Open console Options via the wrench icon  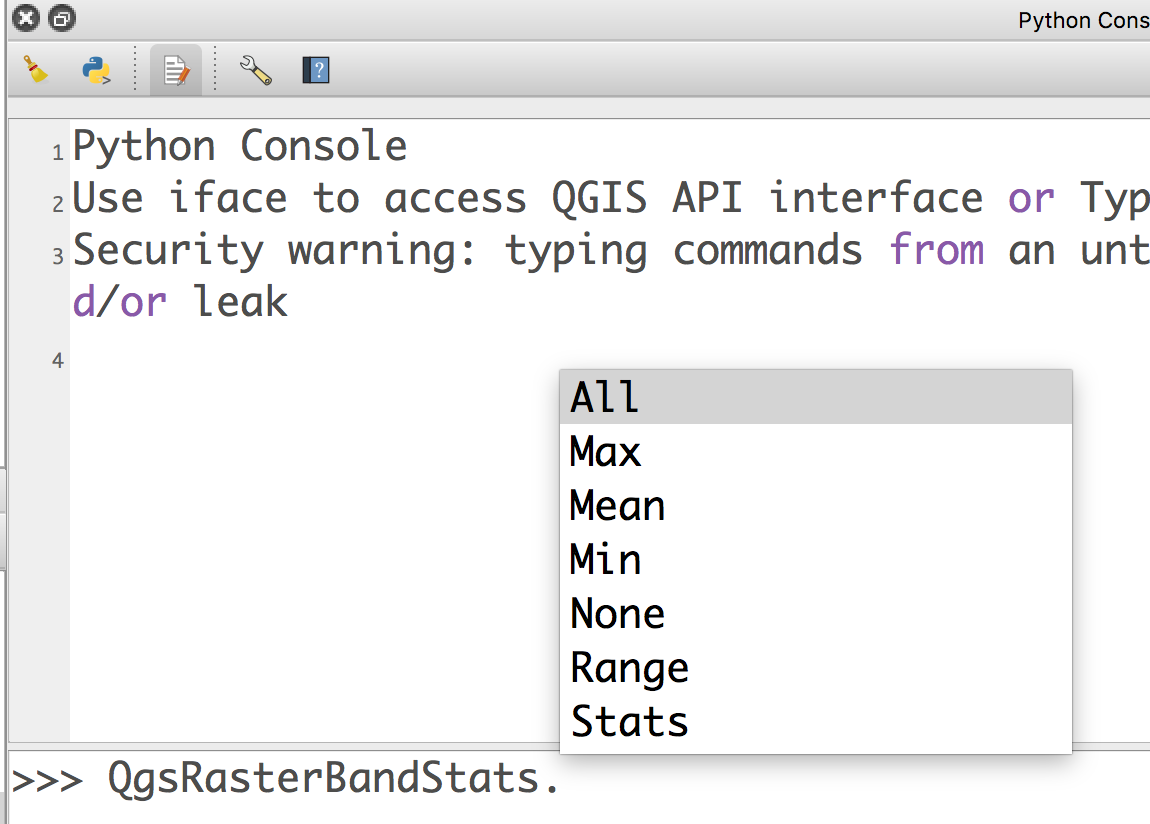(256, 70)
